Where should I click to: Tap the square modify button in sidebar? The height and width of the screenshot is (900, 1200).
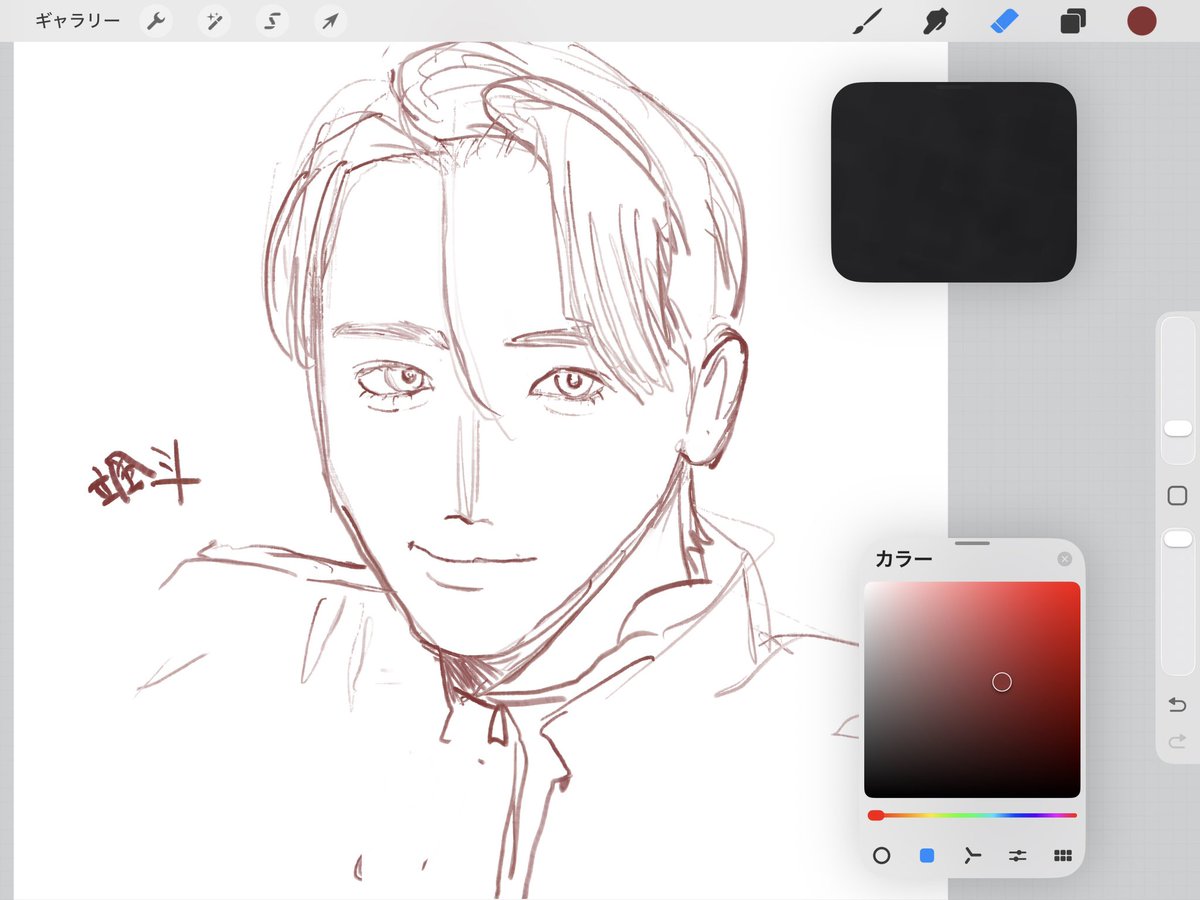[x=1177, y=496]
